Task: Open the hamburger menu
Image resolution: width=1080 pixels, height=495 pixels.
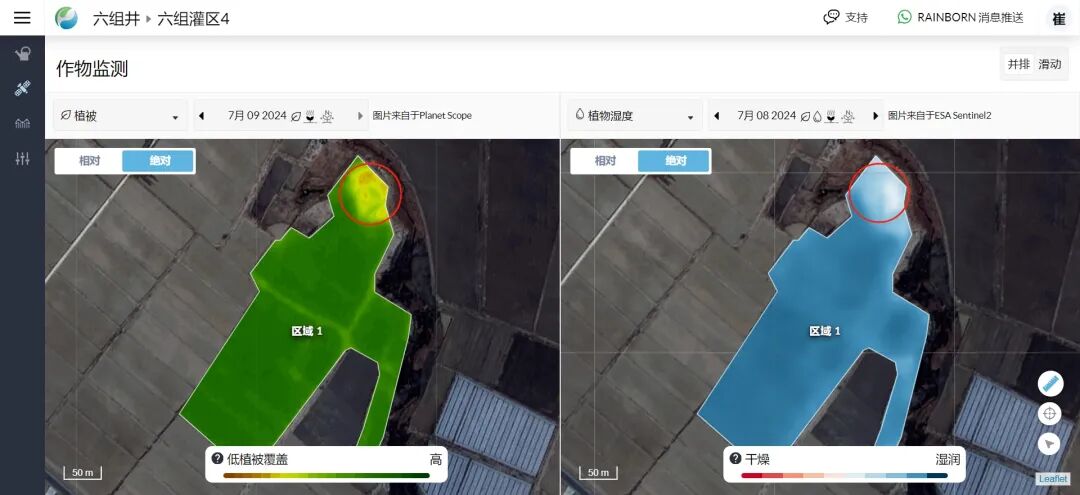Action: click(22, 18)
